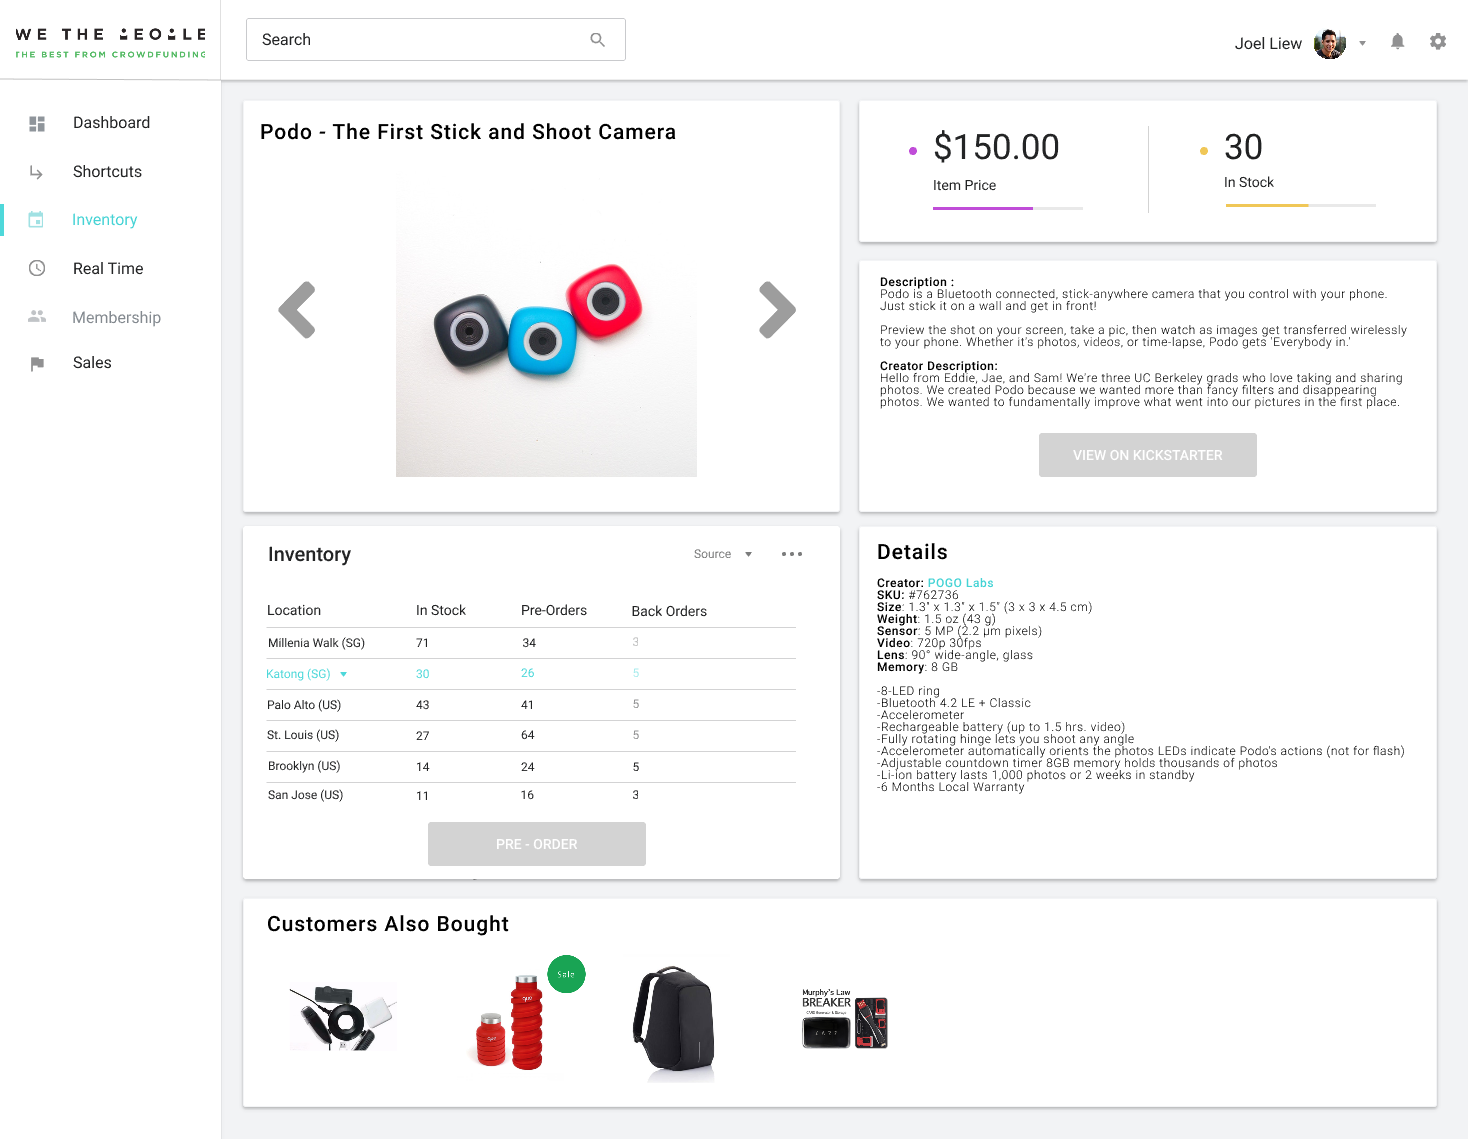Show next product image
Screen dimensions: 1468x1139
tap(777, 310)
